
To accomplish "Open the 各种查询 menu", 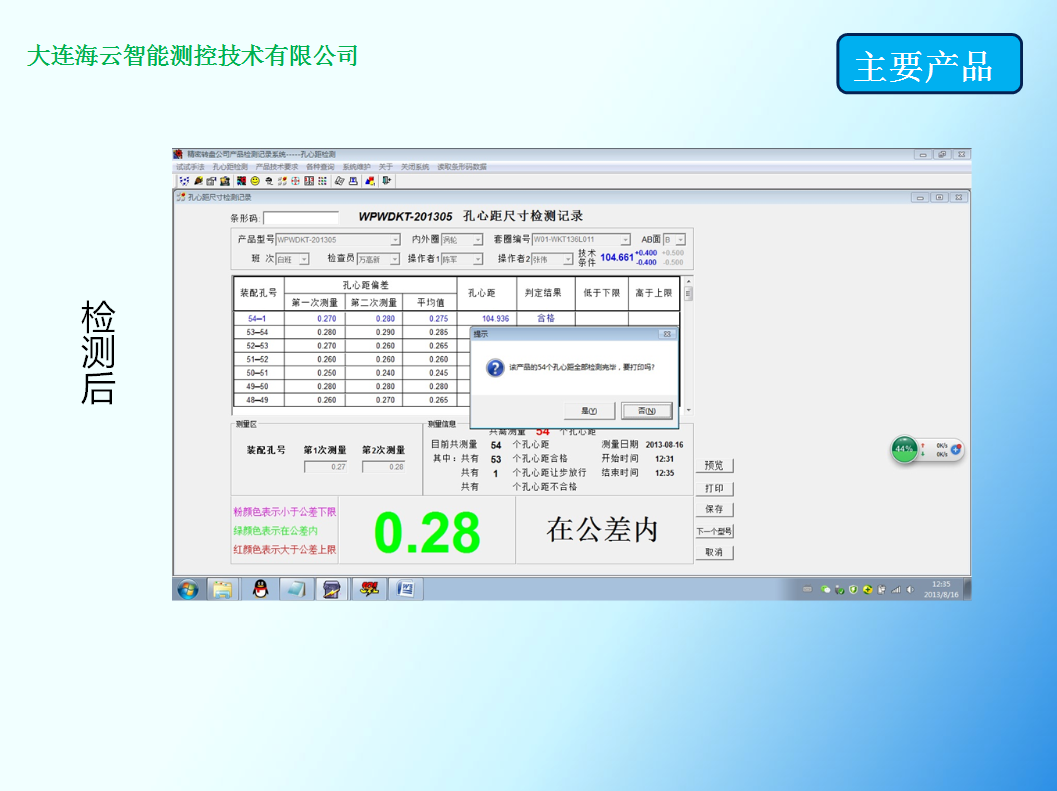I will pyautogui.click(x=320, y=167).
